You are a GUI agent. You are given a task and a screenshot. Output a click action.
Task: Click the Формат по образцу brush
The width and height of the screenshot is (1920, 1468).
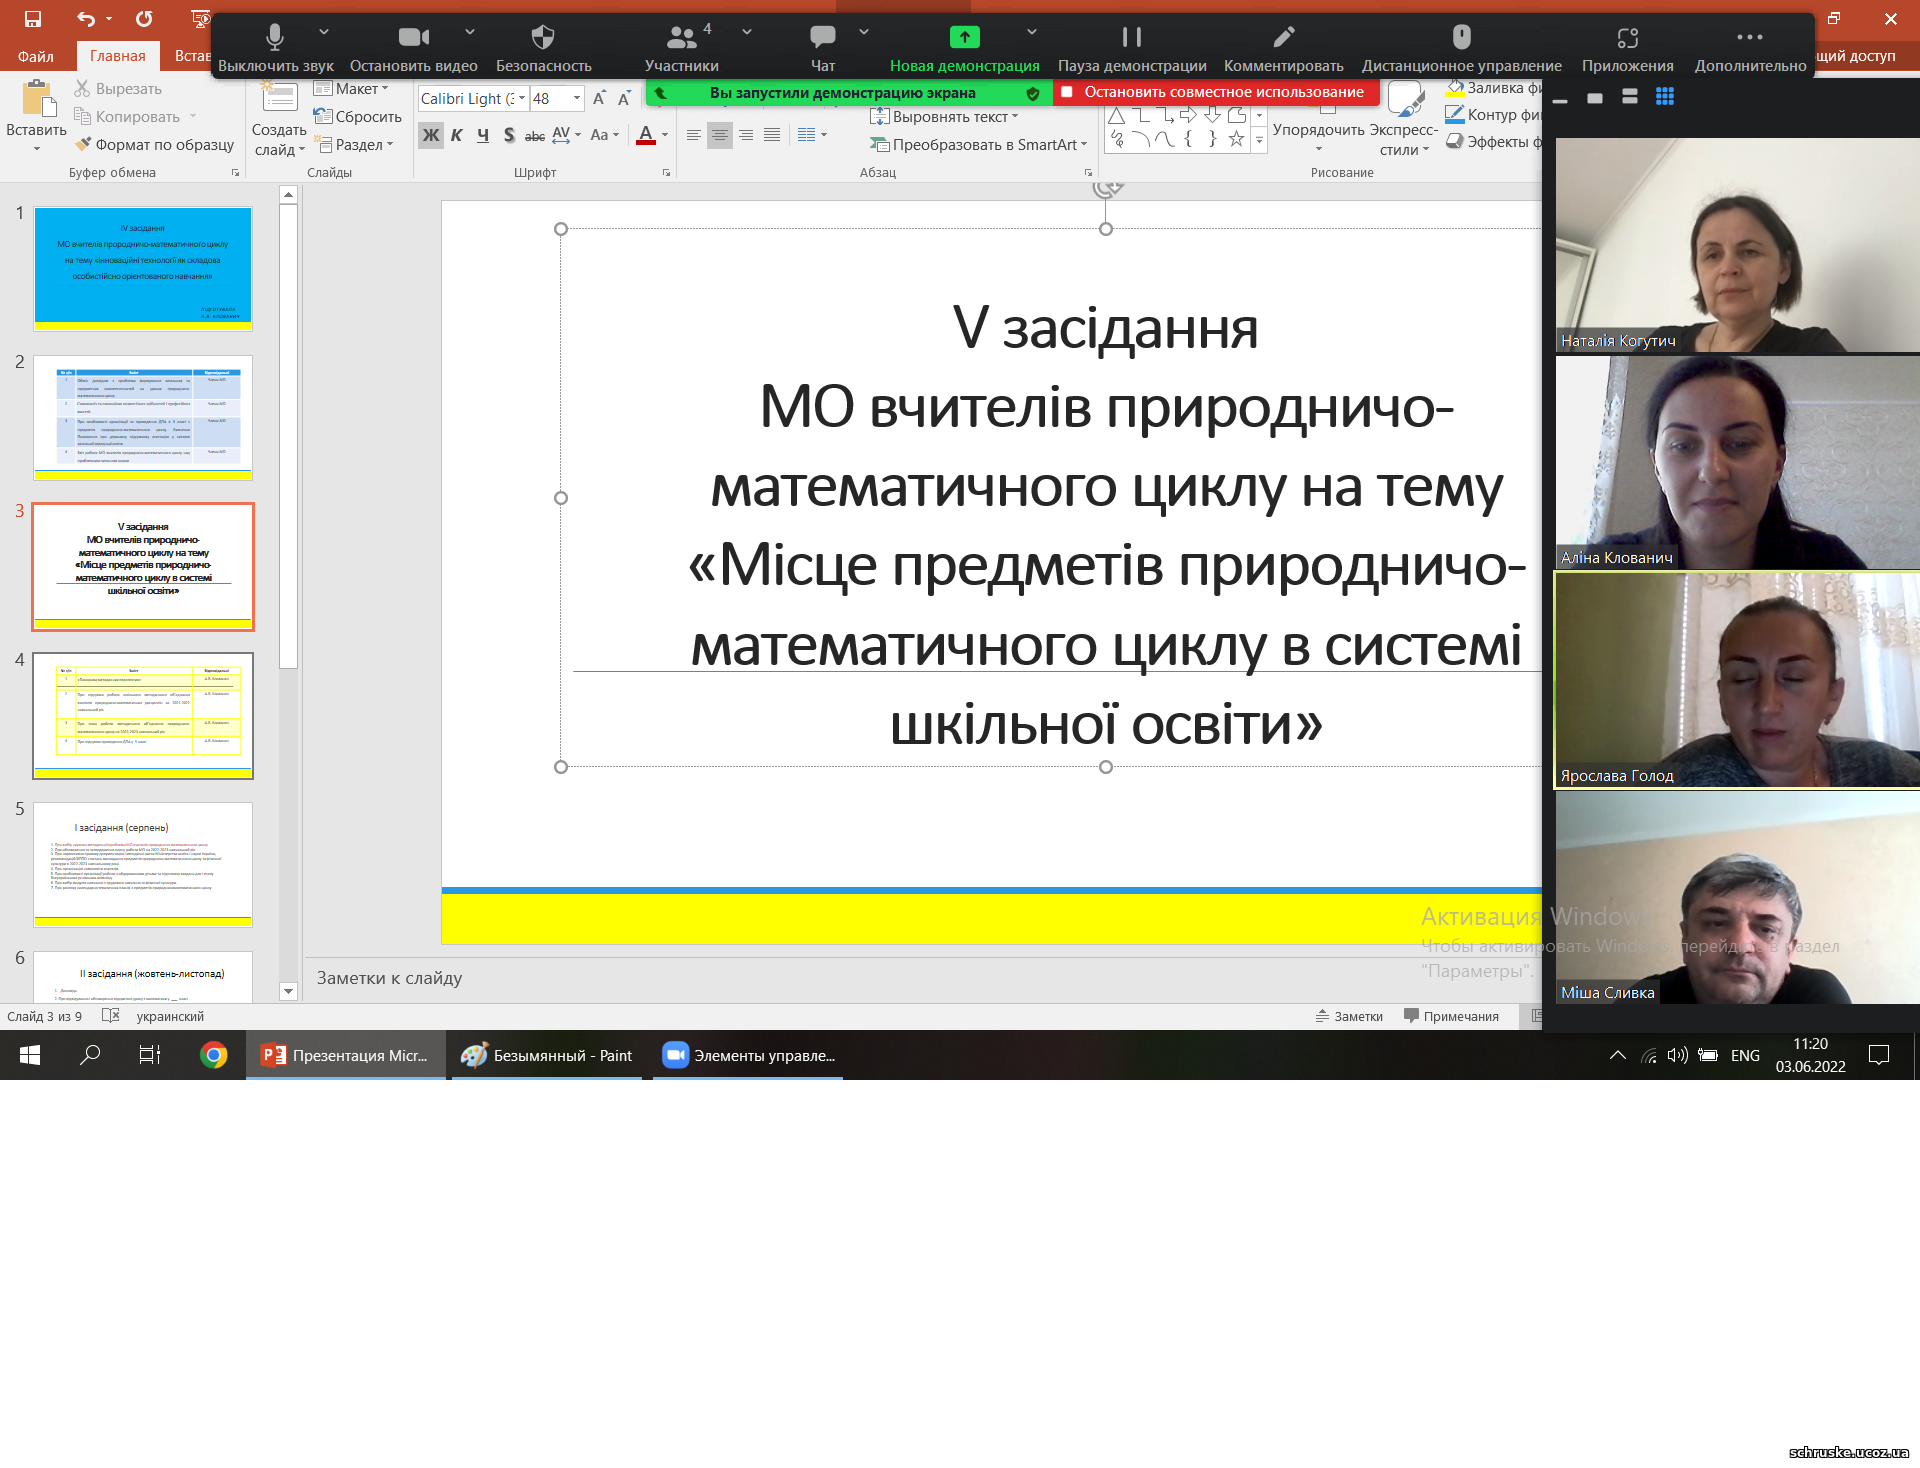tap(155, 145)
